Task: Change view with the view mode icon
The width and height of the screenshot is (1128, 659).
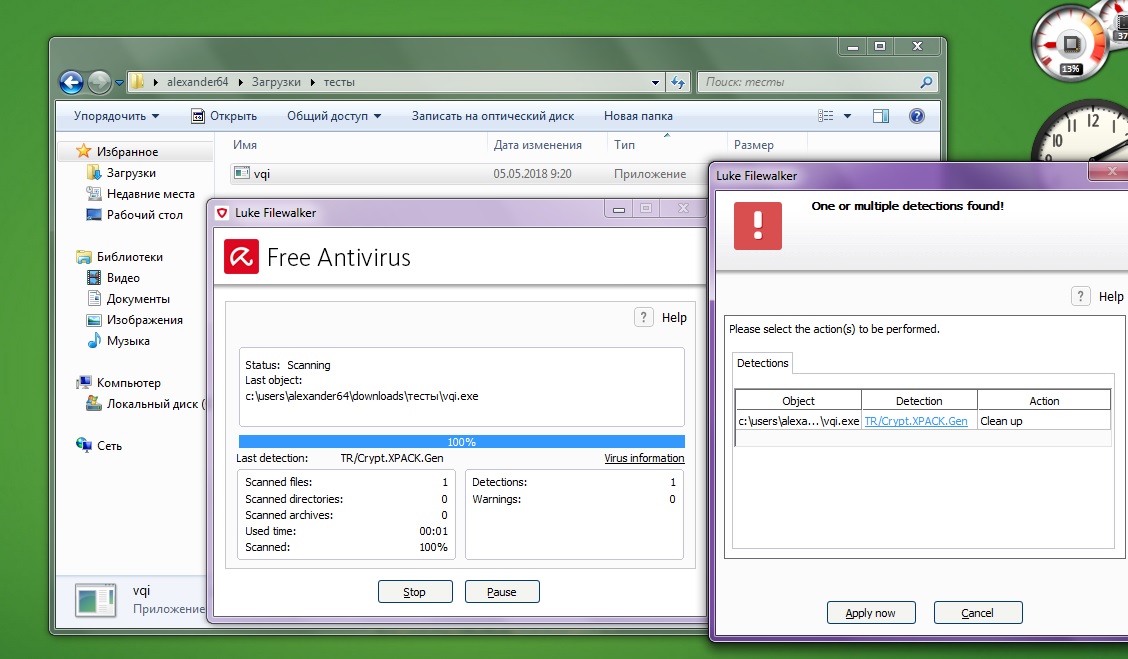Action: (x=826, y=116)
